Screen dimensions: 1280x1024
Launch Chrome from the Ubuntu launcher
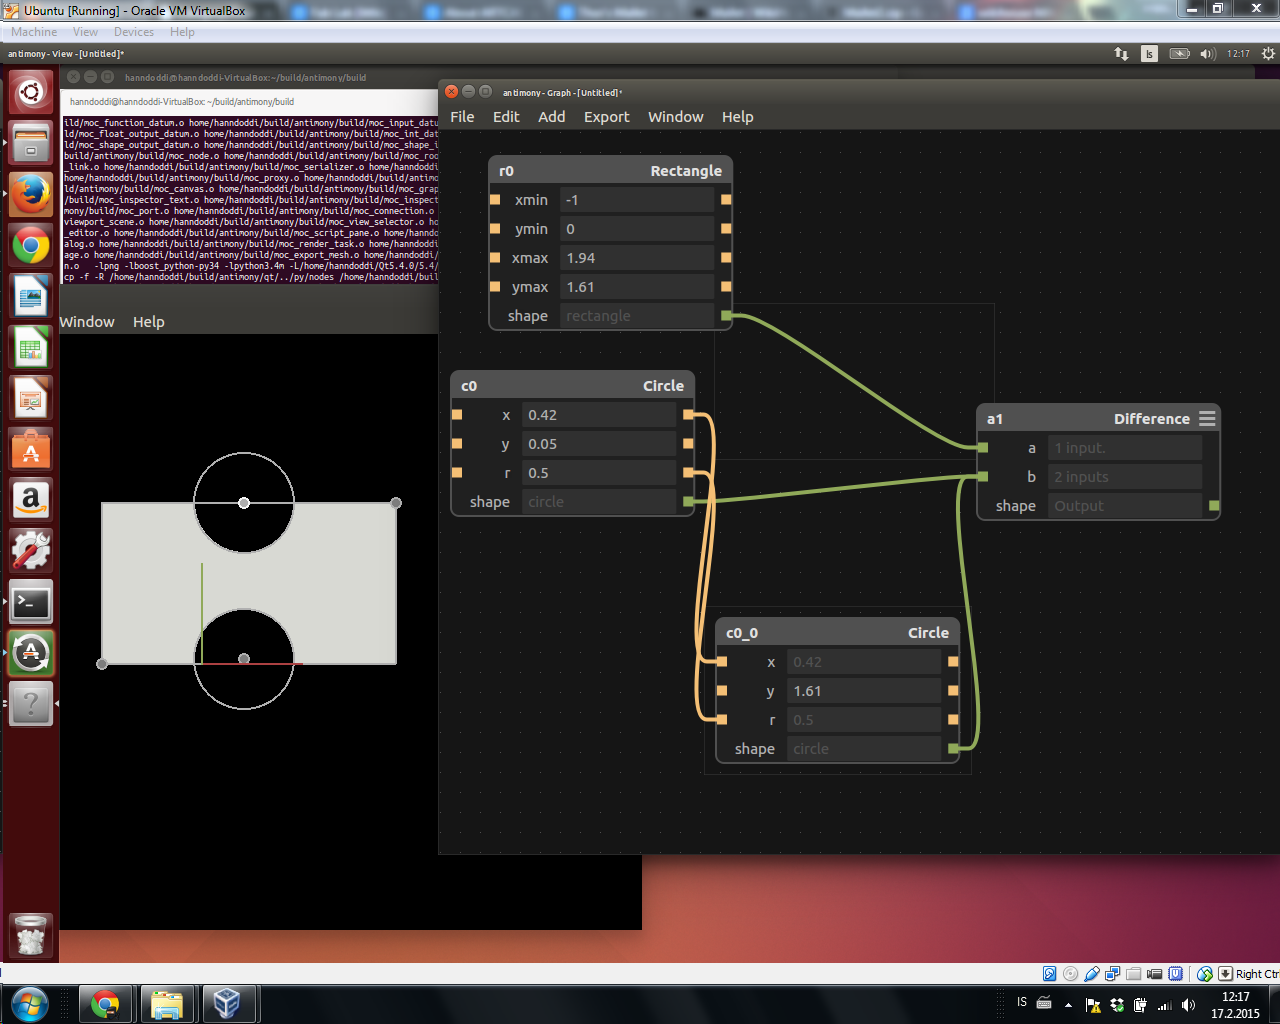[x=31, y=245]
